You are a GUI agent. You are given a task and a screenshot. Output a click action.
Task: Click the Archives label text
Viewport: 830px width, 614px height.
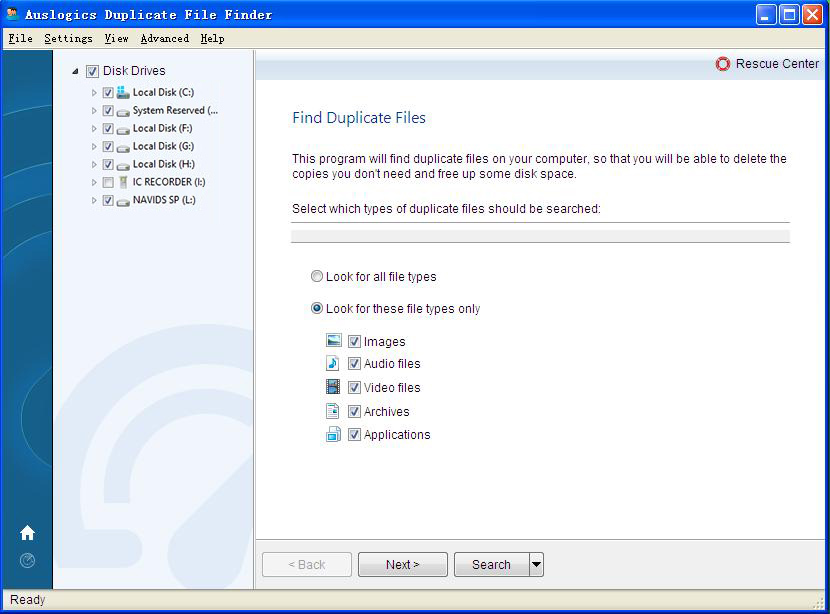[x=386, y=411]
